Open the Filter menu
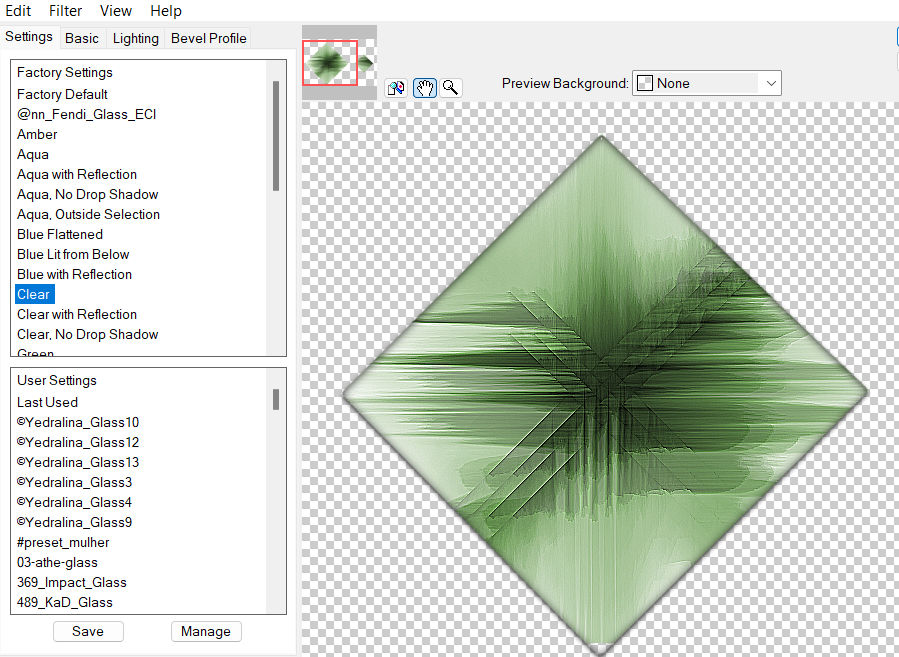This screenshot has height=657, width=899. 65,11
